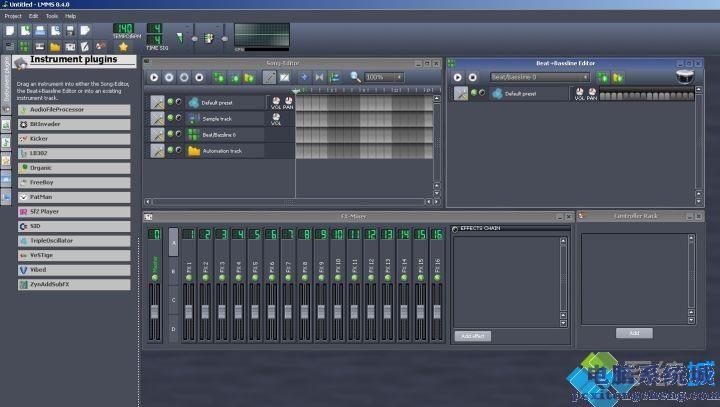Open track operations for Beat/Bassline 0 track

[157, 135]
